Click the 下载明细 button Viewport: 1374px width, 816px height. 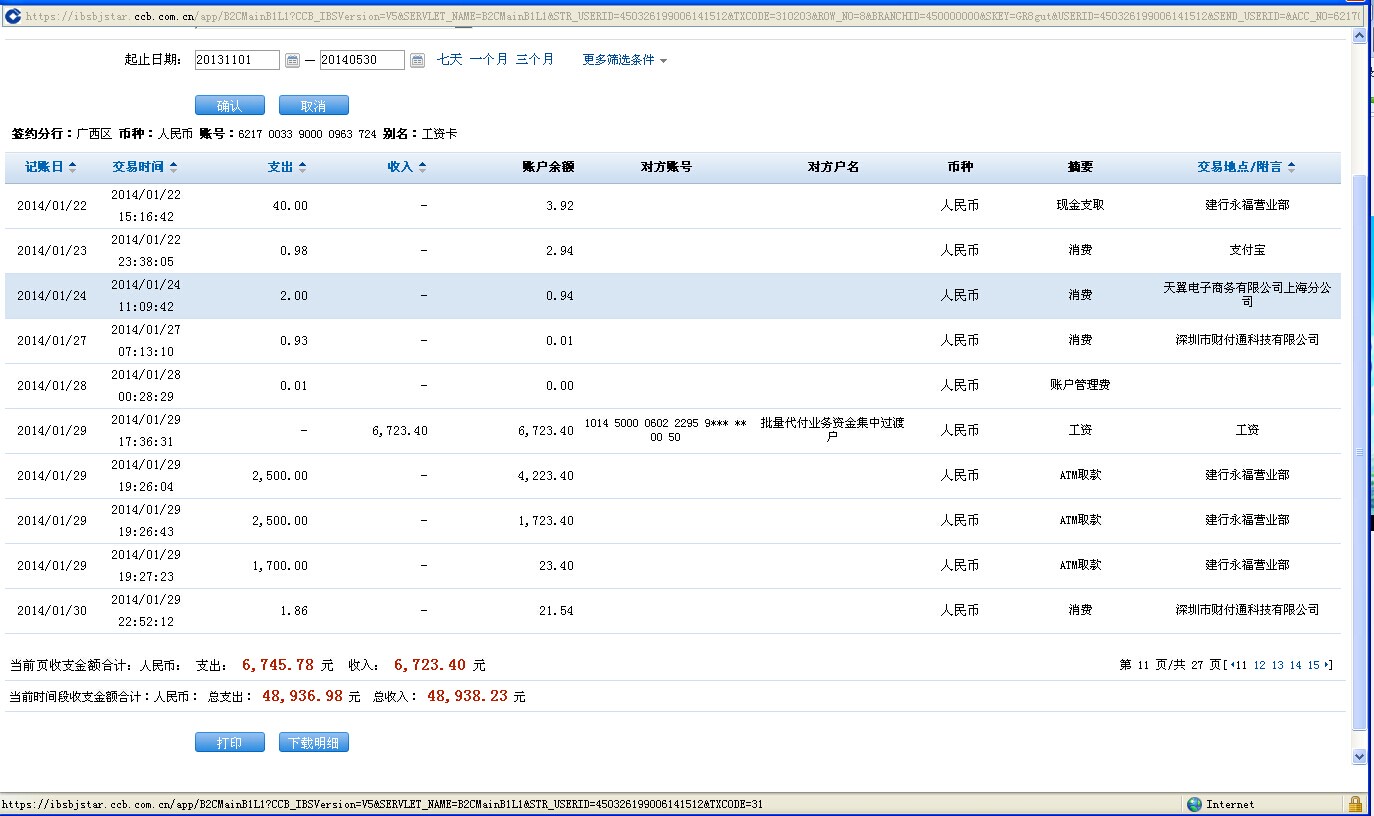[x=313, y=742]
